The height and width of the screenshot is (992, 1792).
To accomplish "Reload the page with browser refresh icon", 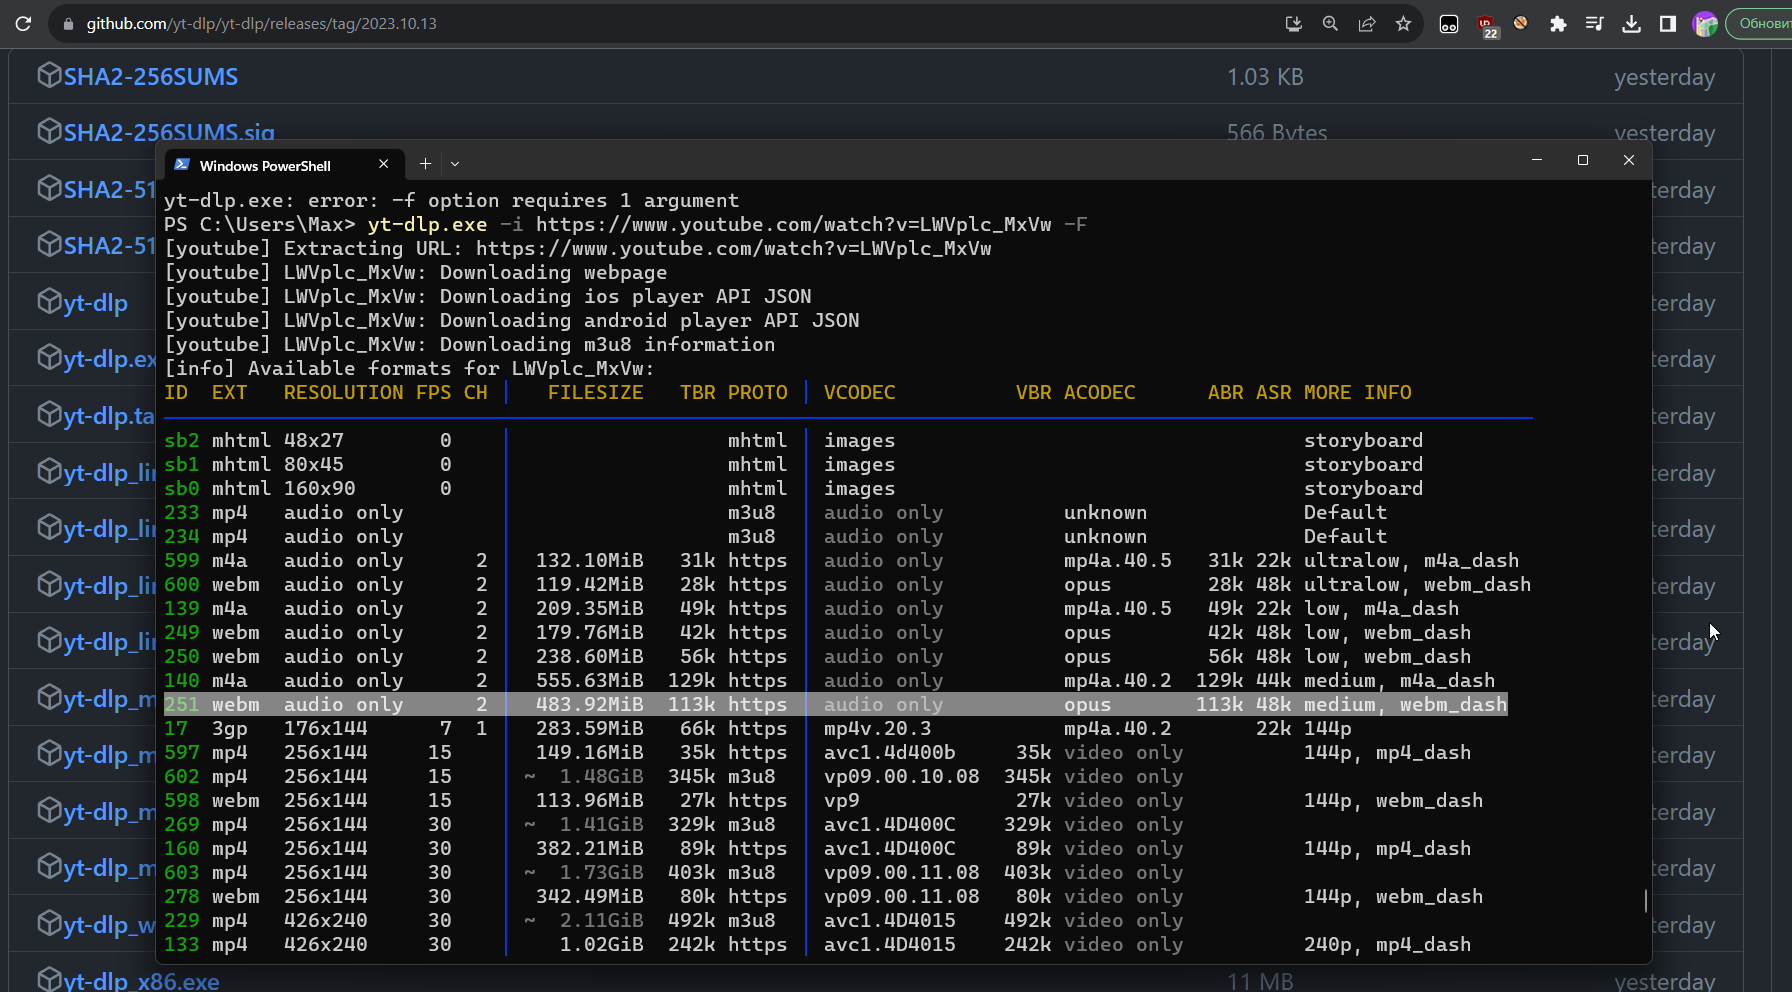I will 23,24.
